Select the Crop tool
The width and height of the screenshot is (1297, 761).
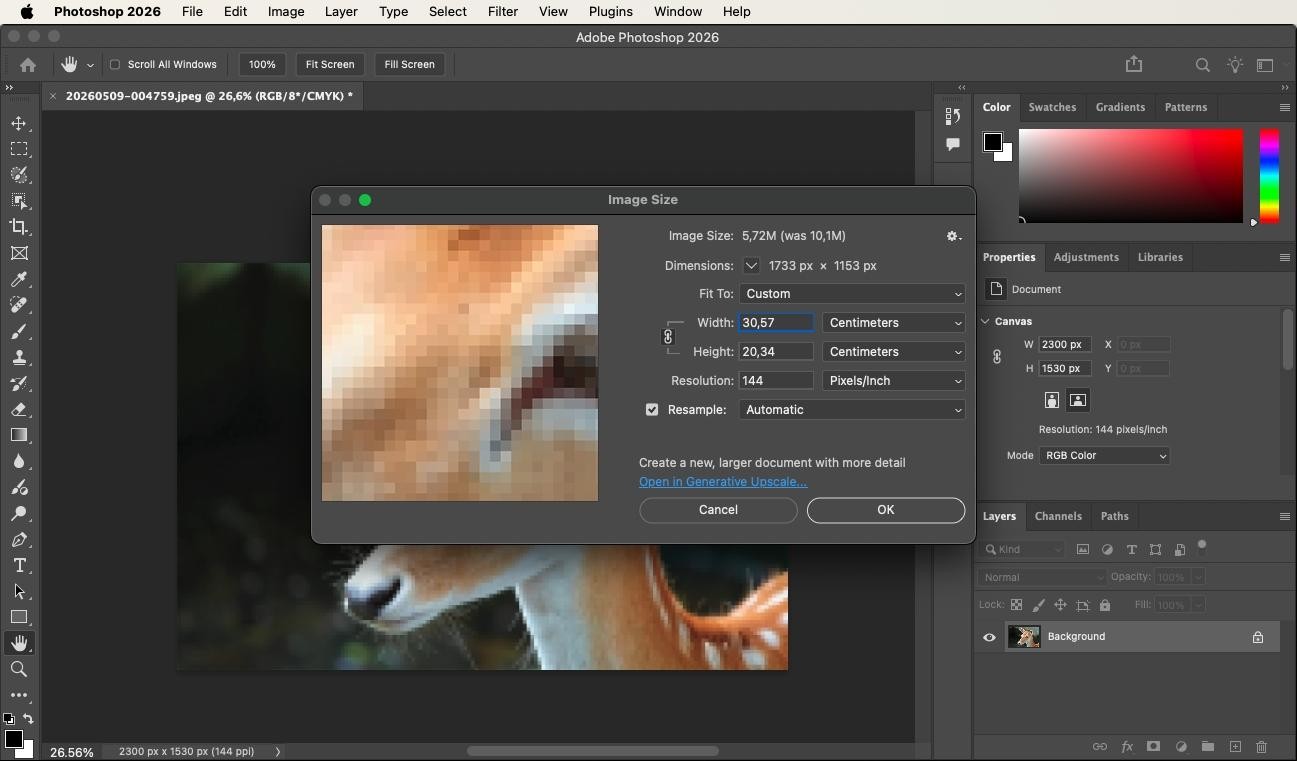[19, 227]
